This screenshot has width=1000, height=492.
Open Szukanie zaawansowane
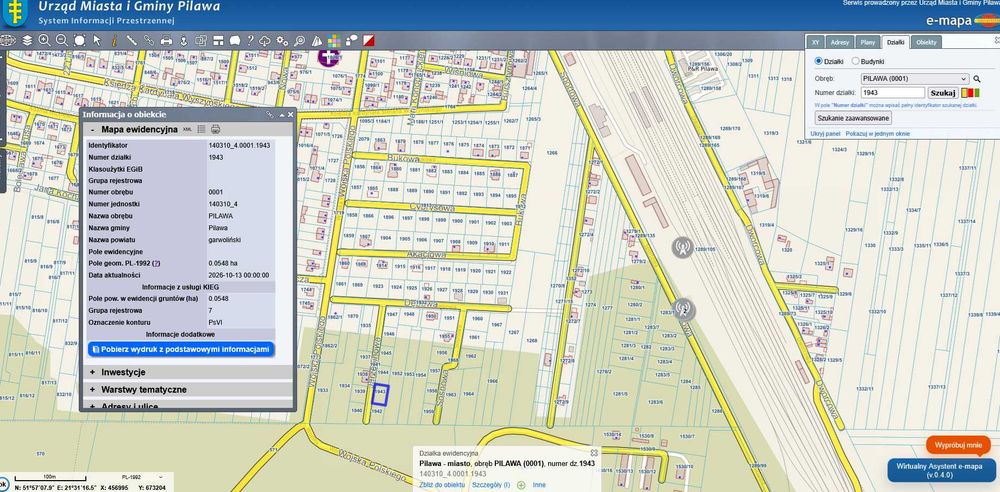pyautogui.click(x=854, y=118)
